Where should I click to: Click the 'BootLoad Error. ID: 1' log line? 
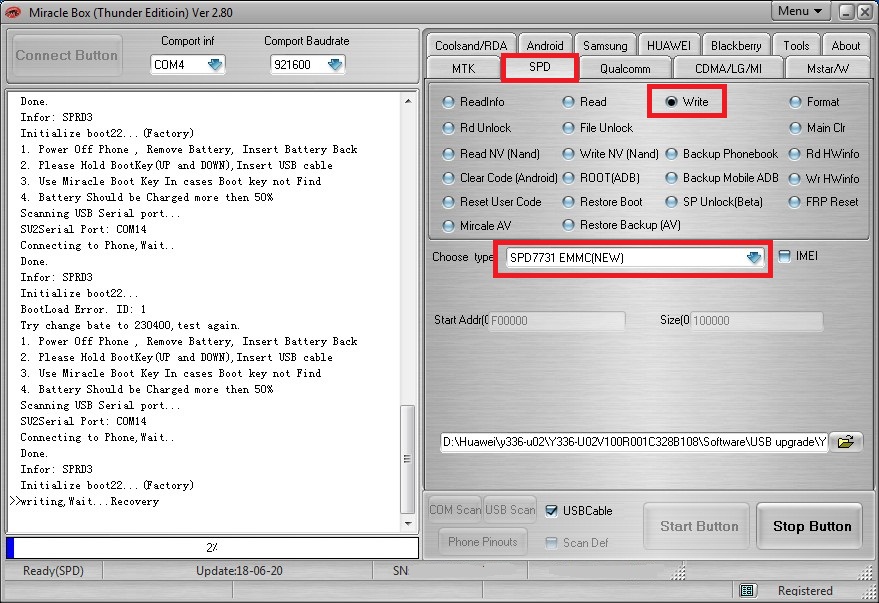tap(83, 309)
